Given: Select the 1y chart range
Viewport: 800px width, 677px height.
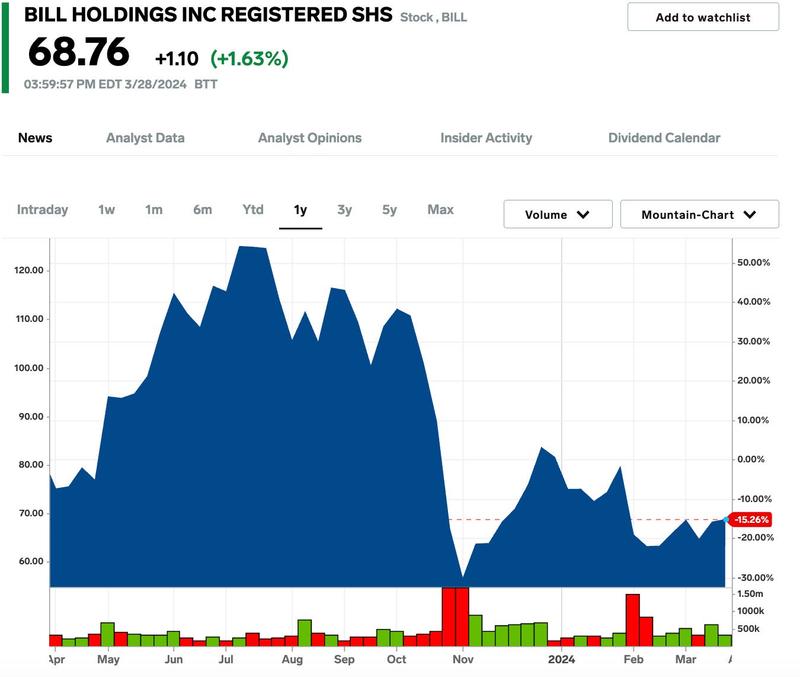Looking at the screenshot, I should click(301, 210).
